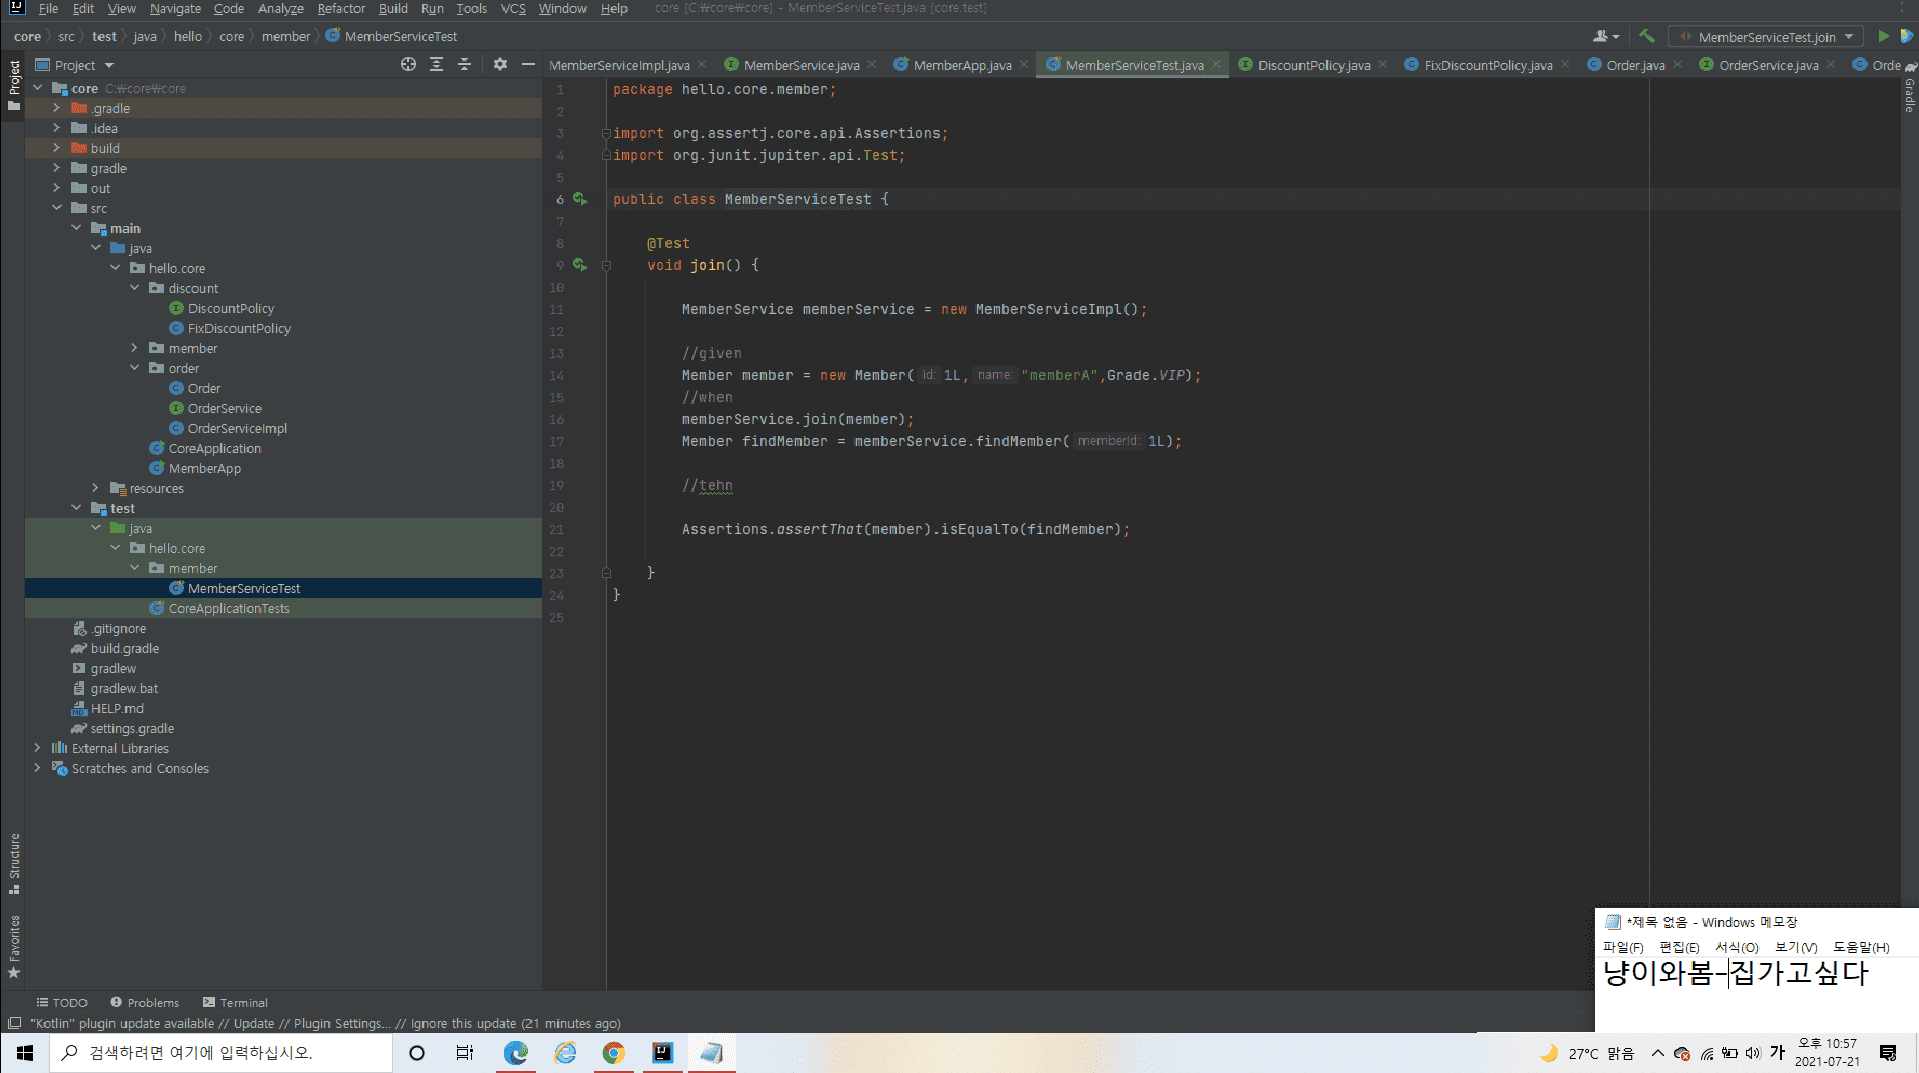The image size is (1919, 1073).
Task: Show hidden system tray icons chevron
Action: pos(1657,1053)
